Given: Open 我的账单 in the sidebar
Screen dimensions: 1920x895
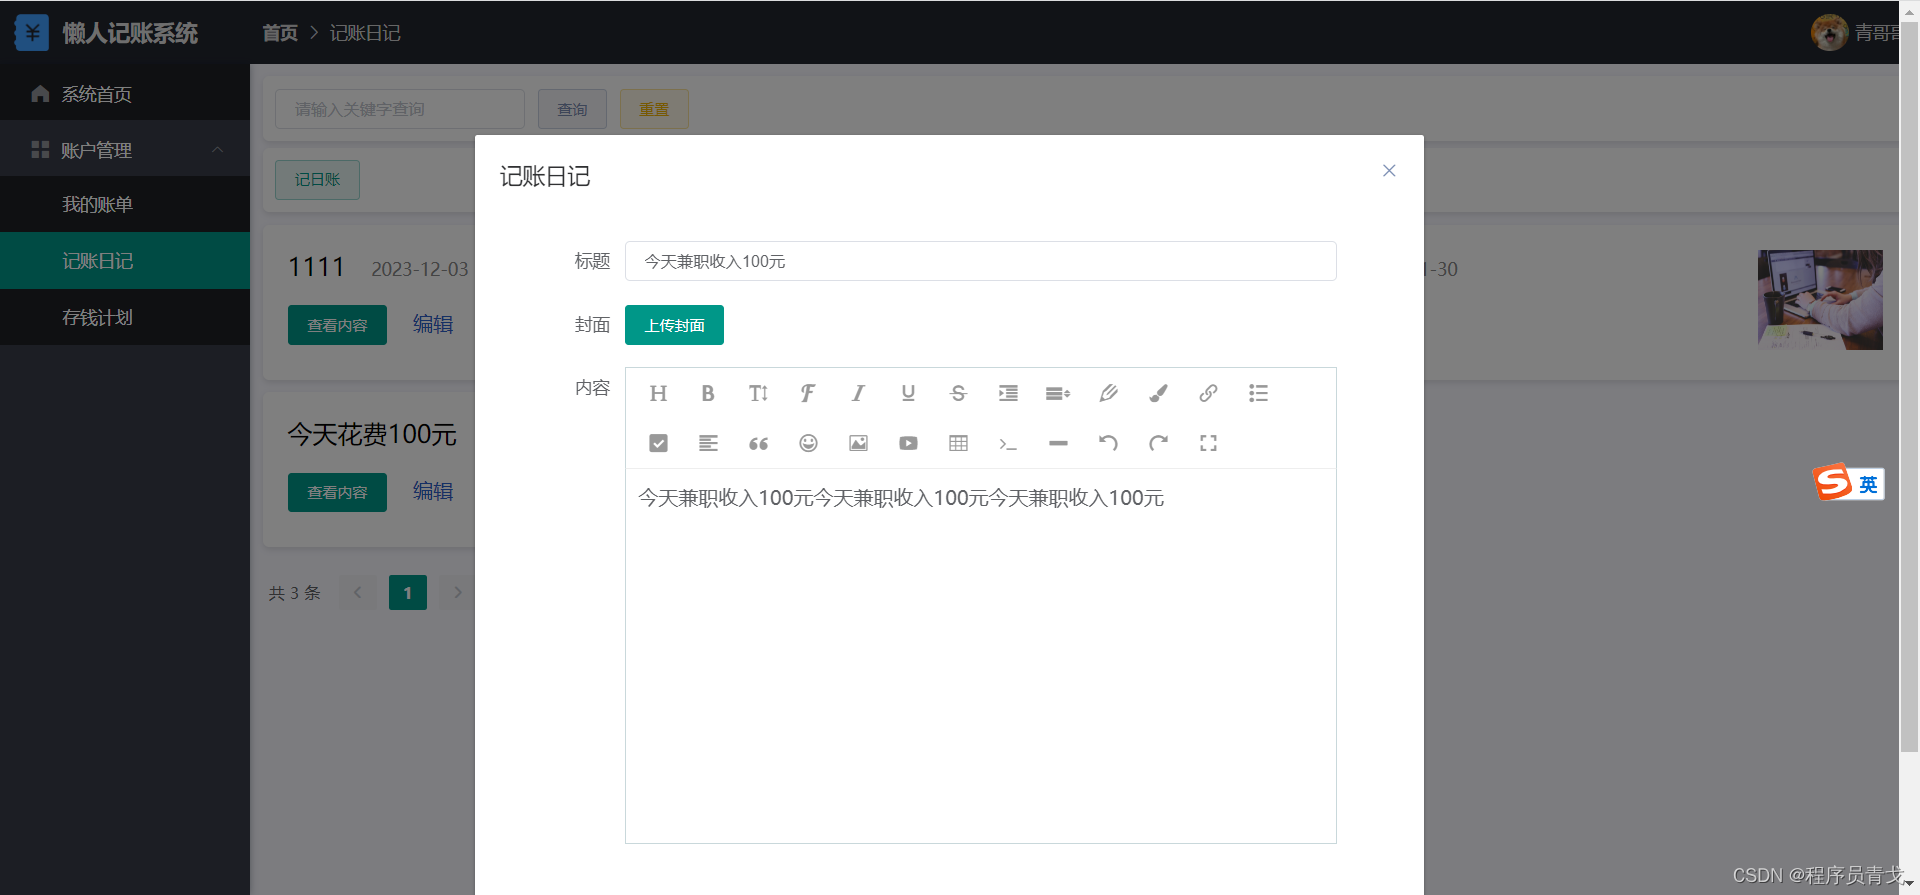Looking at the screenshot, I should coord(124,204).
